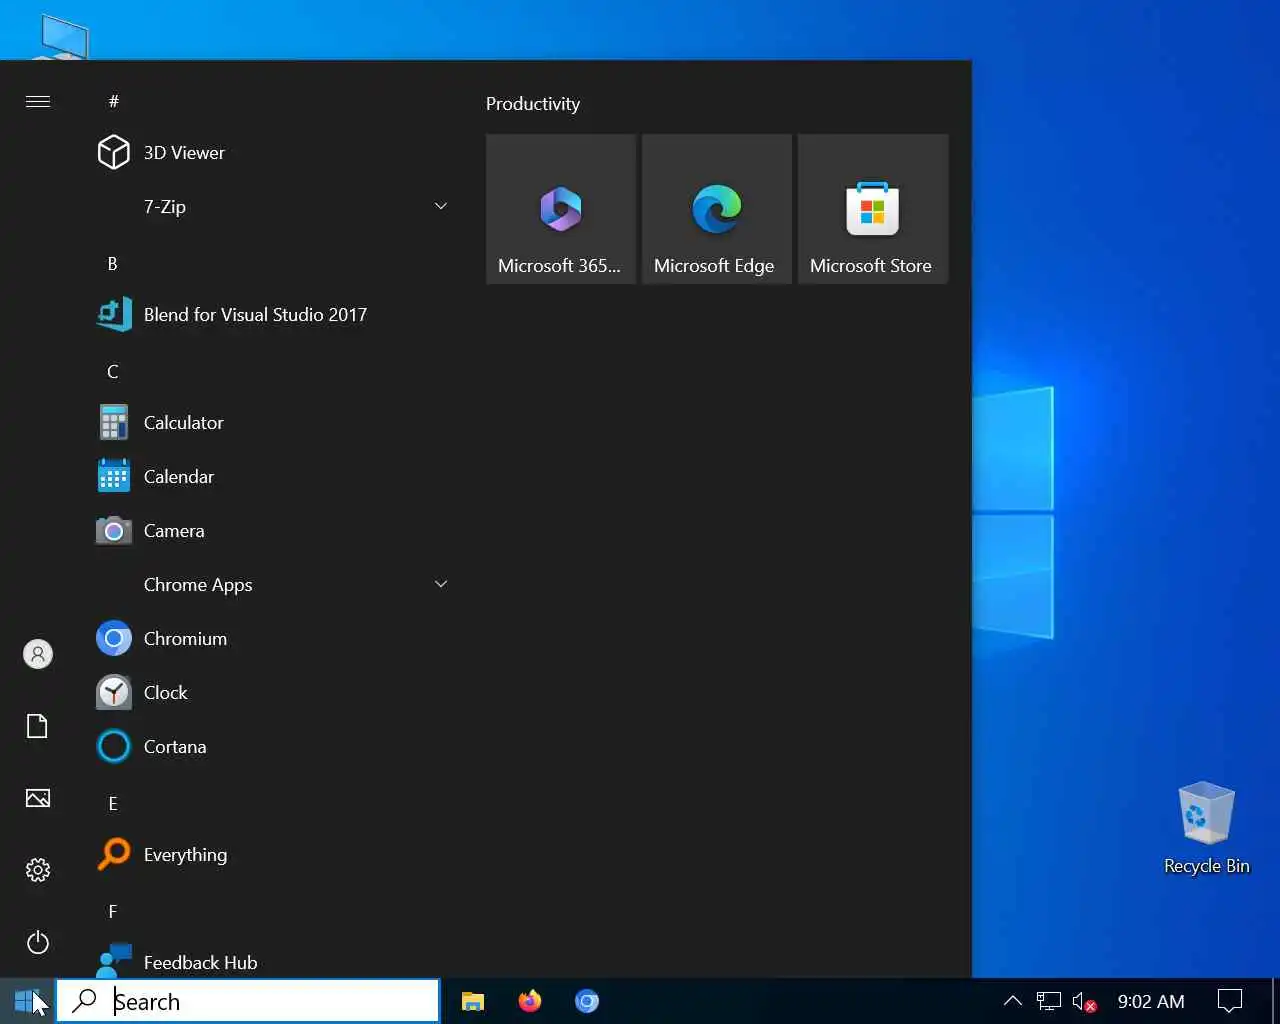Open the clock showing 9:02 AM
The height and width of the screenshot is (1024, 1280).
click(x=1151, y=1001)
